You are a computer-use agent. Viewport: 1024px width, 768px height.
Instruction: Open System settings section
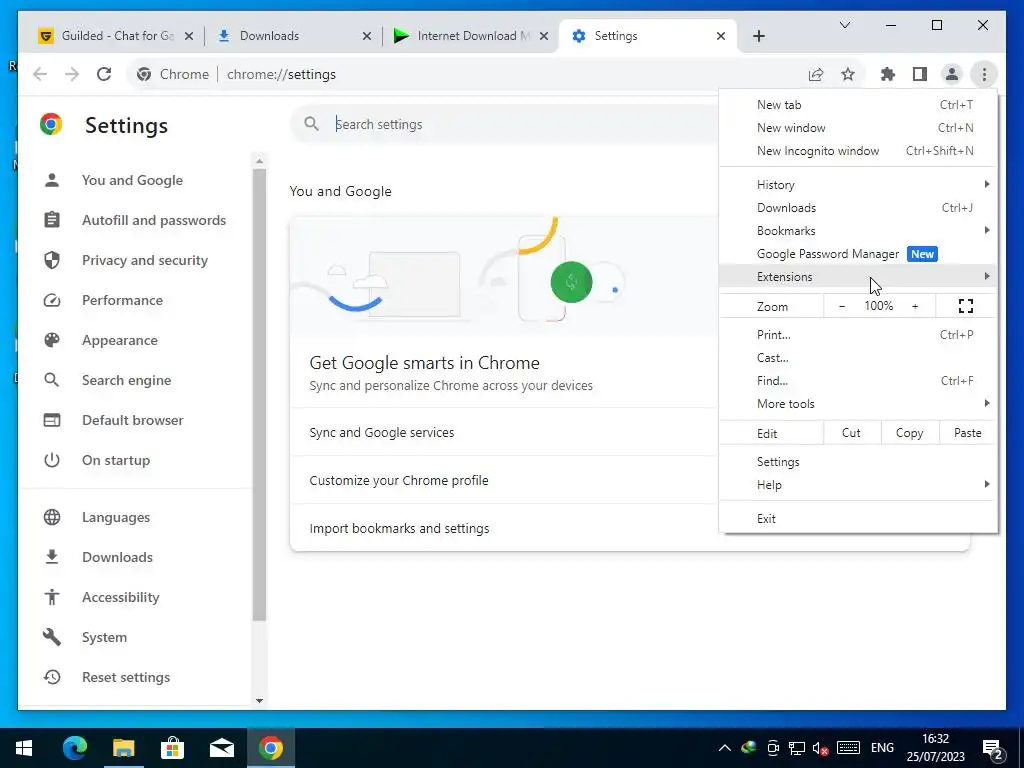(135, 637)
